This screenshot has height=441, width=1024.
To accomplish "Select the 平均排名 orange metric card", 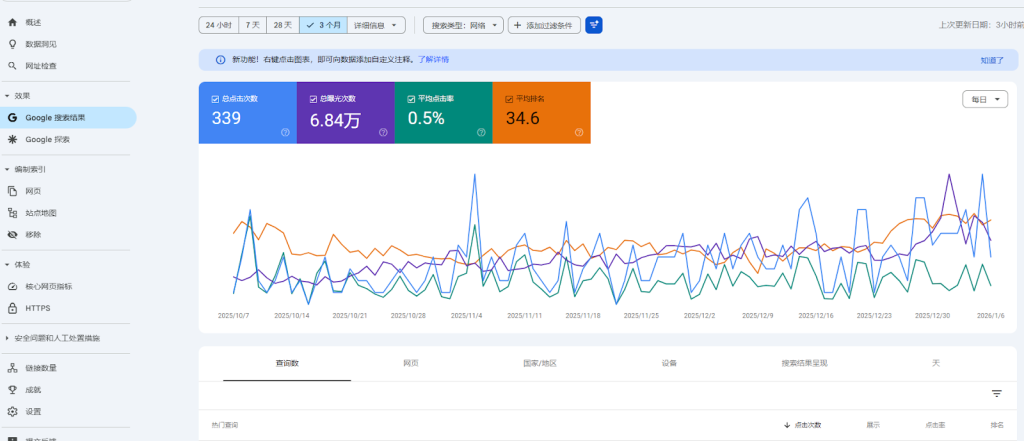I will 541,112.
